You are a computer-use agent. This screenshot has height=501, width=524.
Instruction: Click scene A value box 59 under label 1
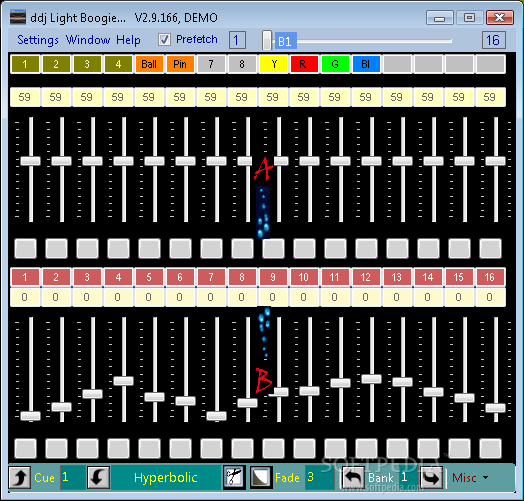tap(25, 97)
